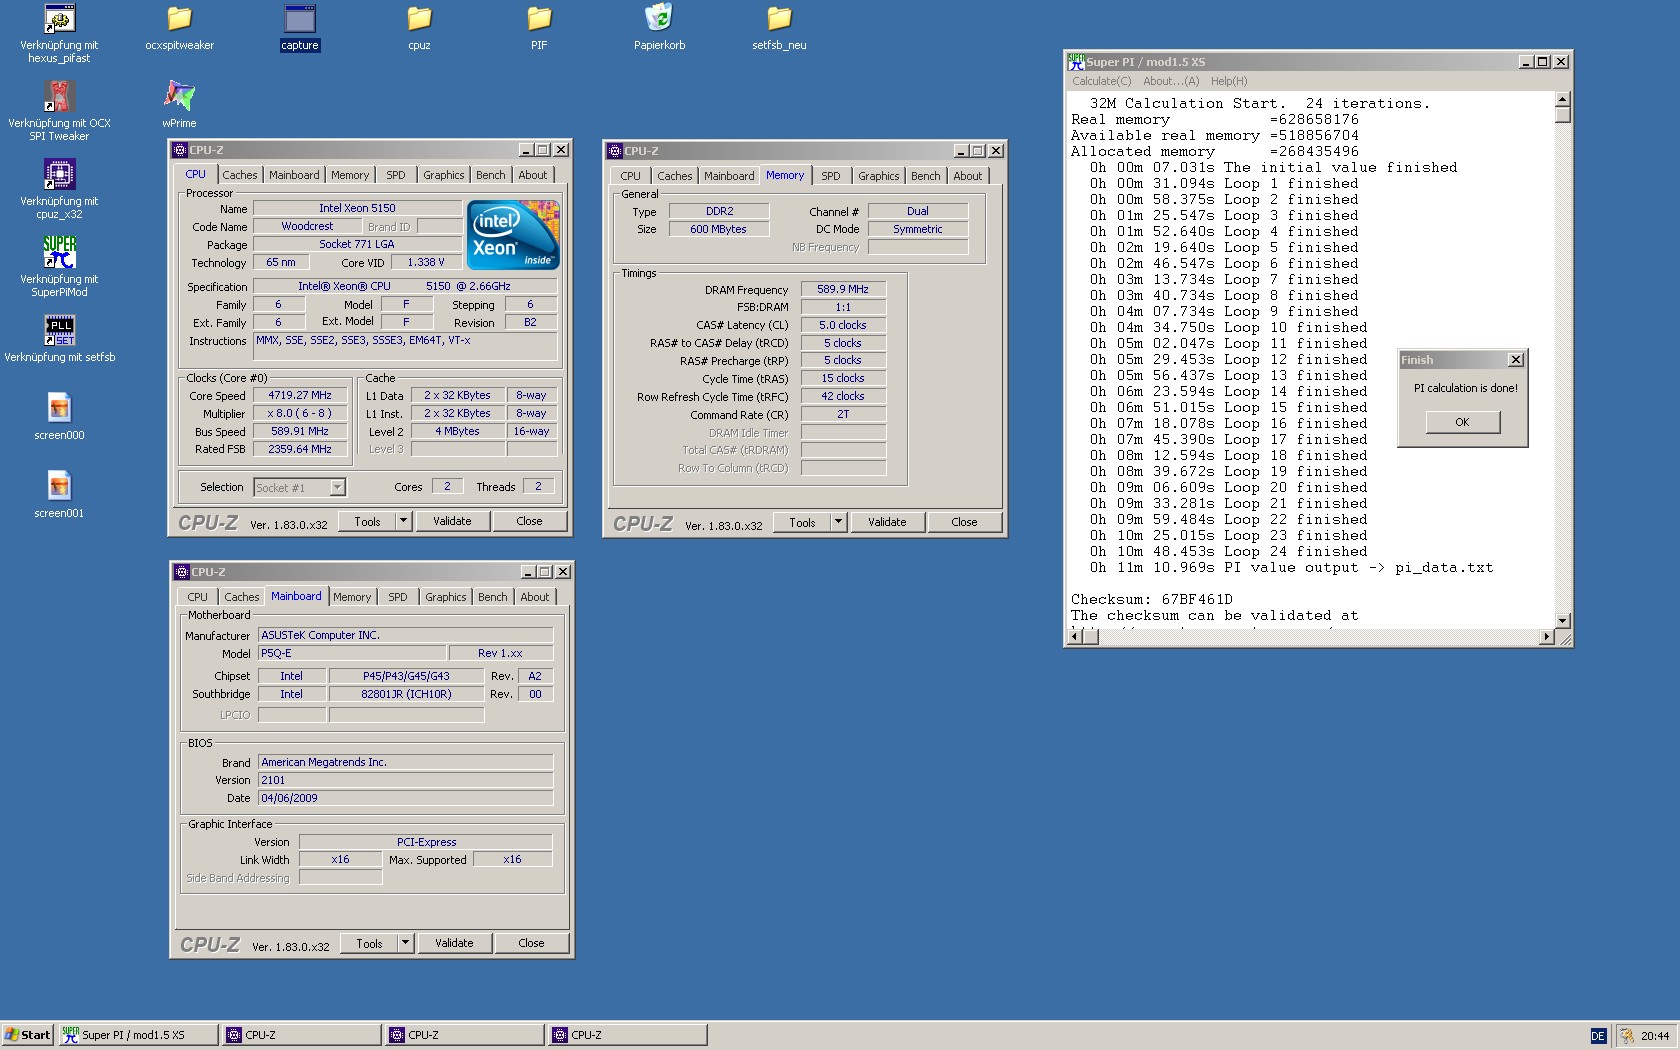Viewport: 1680px width, 1050px height.
Task: Click Validate in the Mainboard tab window
Action: 454,943
